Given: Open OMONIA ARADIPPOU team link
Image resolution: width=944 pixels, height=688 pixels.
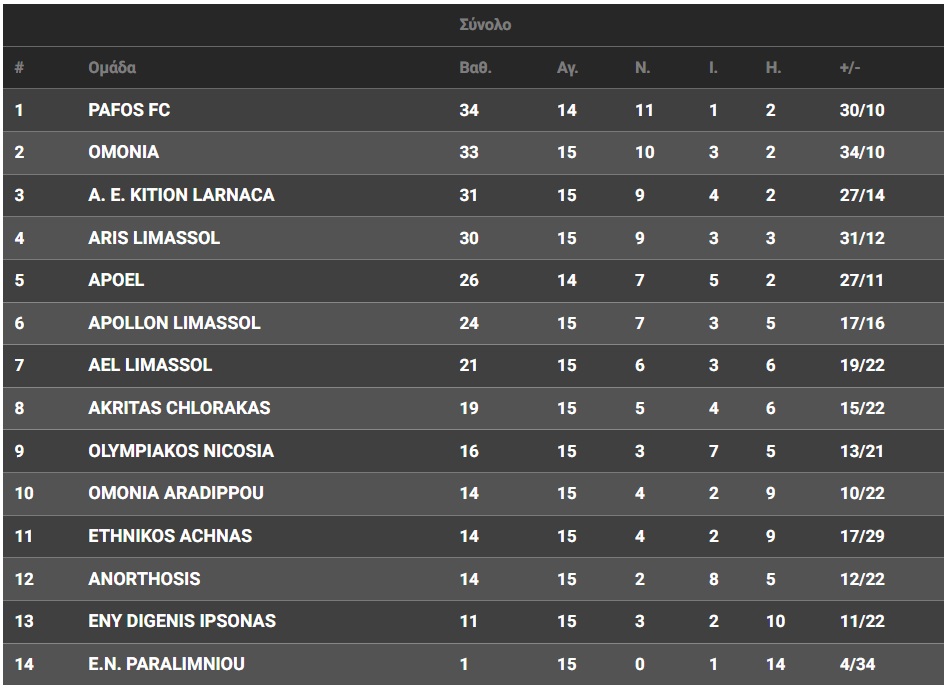Looking at the screenshot, I should tap(176, 493).
